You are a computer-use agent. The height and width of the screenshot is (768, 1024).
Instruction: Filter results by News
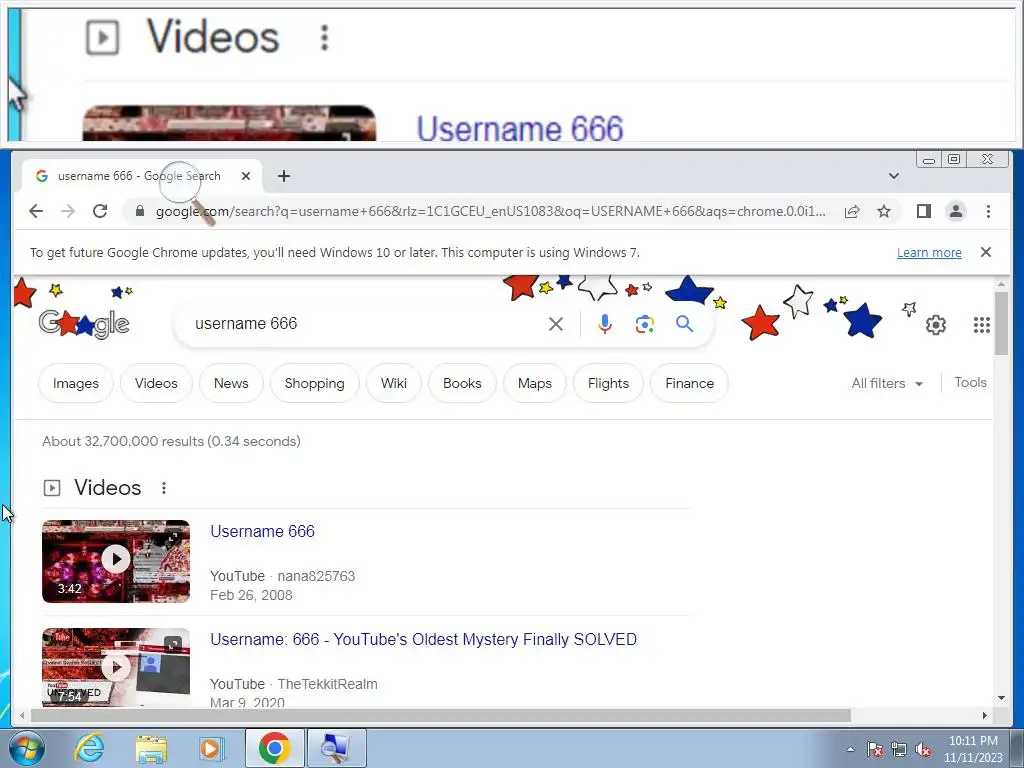coord(231,383)
